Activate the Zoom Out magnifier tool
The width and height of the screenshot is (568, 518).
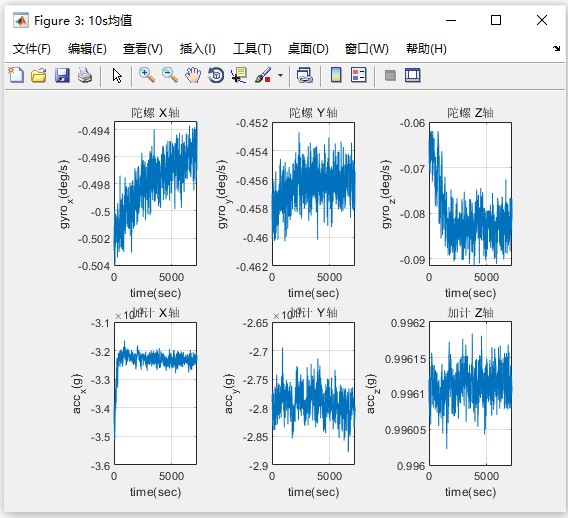tap(170, 75)
